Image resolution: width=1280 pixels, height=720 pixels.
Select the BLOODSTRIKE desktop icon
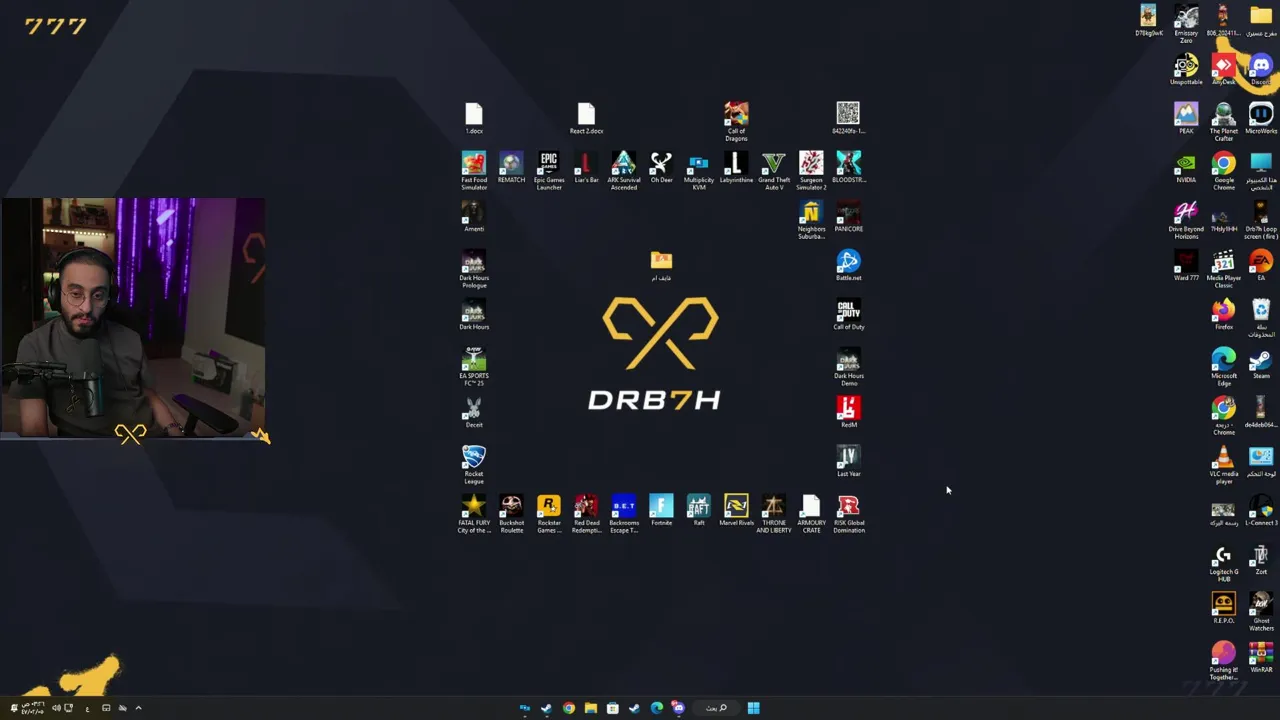(x=849, y=167)
